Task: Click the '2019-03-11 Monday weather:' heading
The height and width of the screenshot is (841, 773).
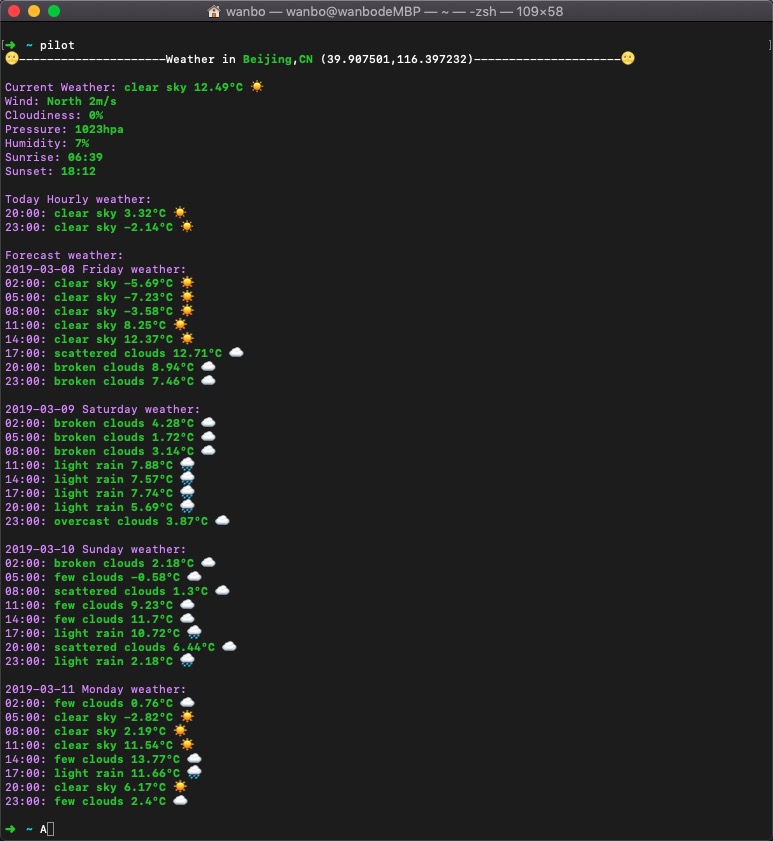Action: [x=95, y=689]
